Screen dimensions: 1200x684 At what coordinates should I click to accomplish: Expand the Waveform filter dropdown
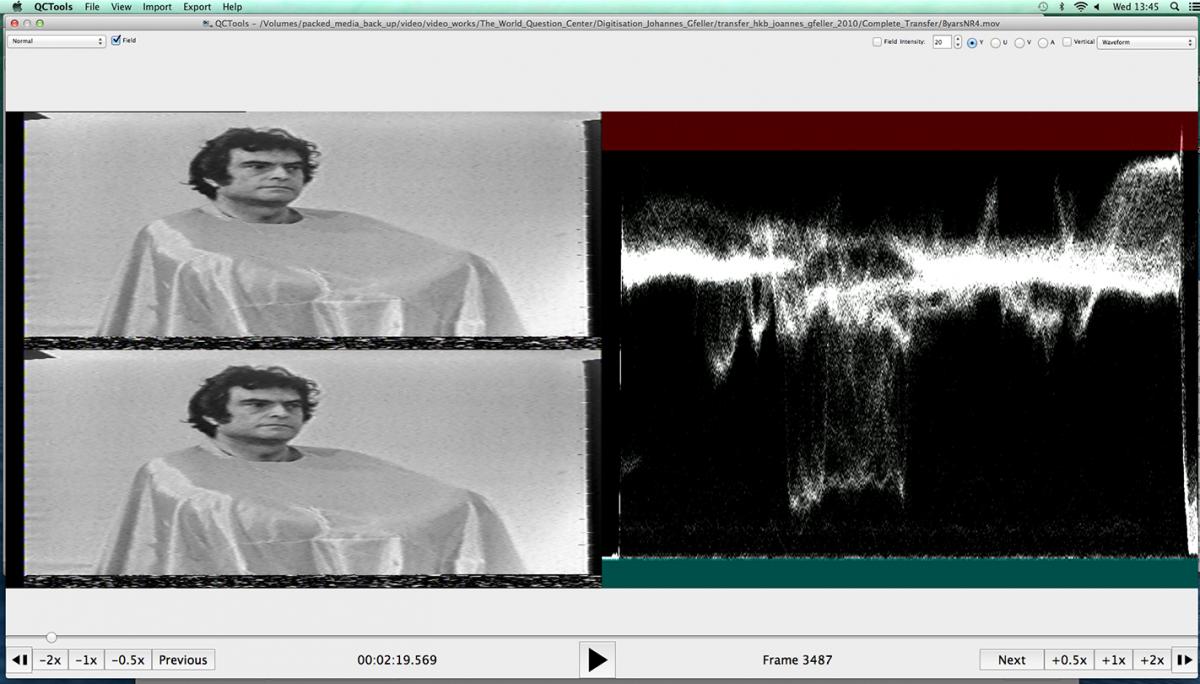1145,42
